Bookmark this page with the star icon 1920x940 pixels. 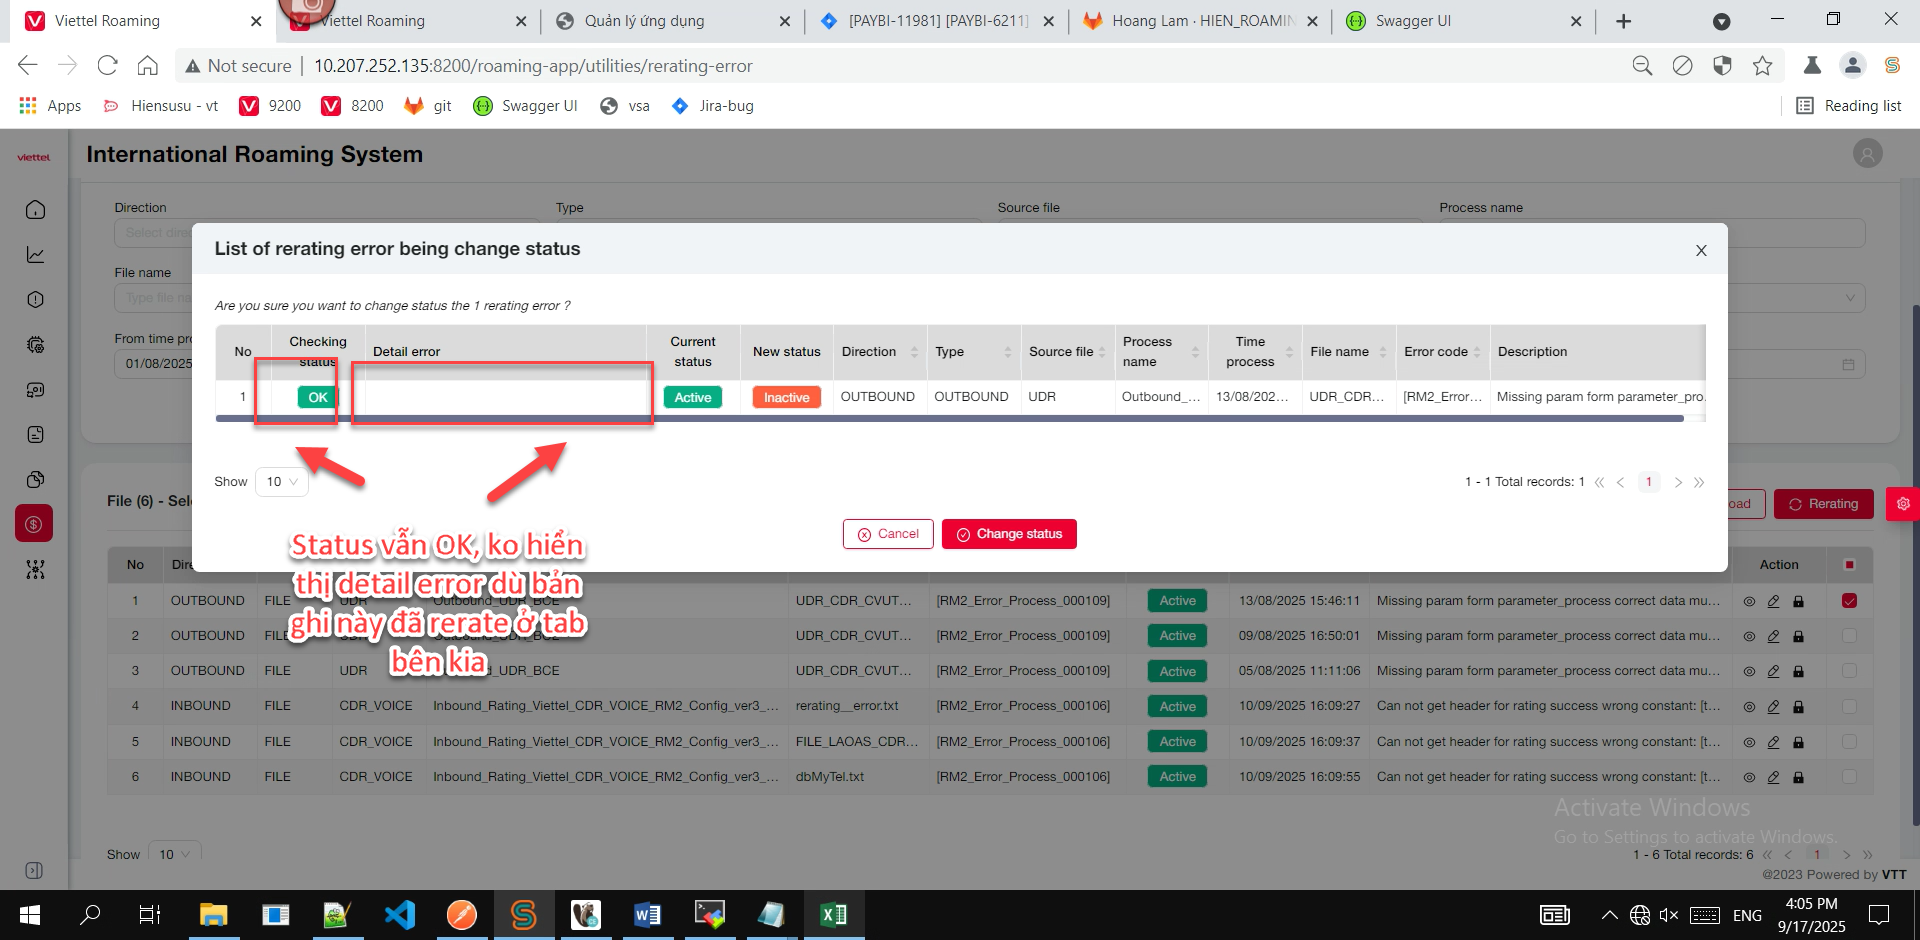[x=1762, y=66]
